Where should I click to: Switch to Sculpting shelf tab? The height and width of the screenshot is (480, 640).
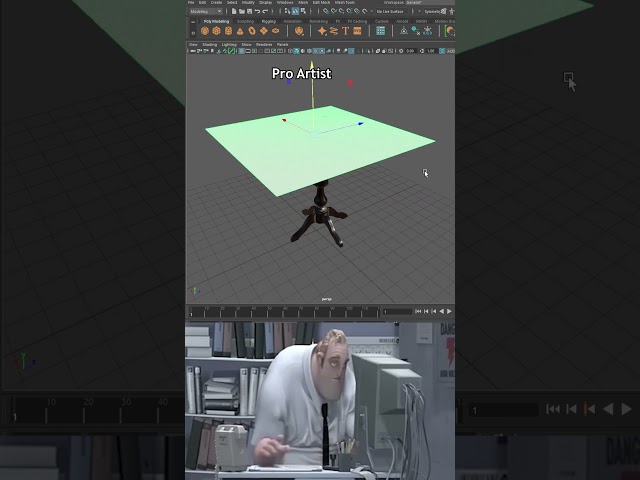[x=245, y=21]
